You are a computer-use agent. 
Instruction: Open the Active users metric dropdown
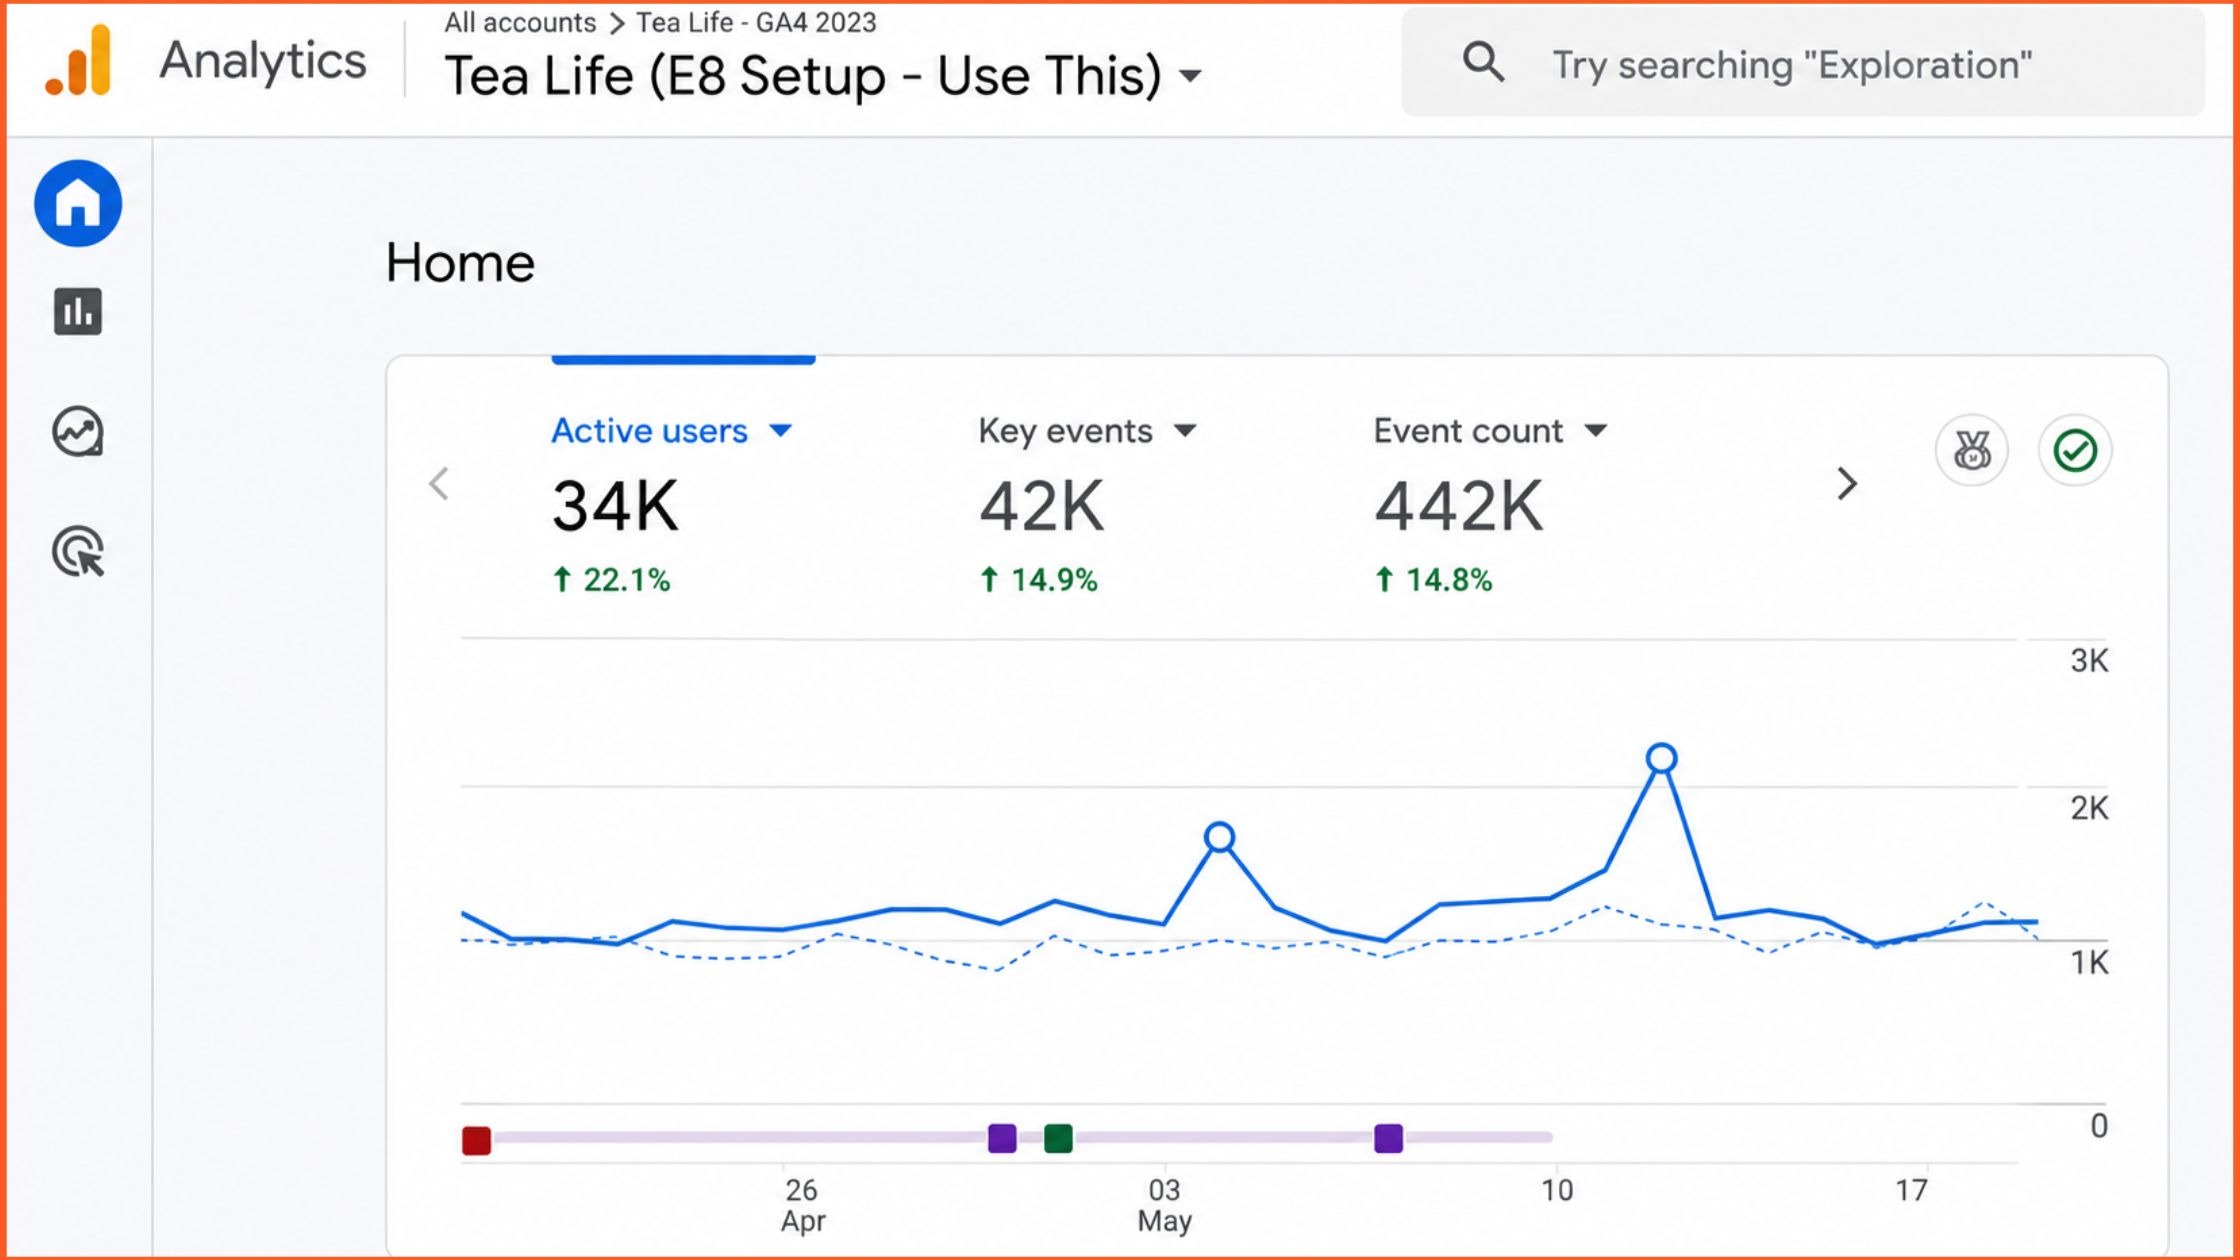(671, 431)
